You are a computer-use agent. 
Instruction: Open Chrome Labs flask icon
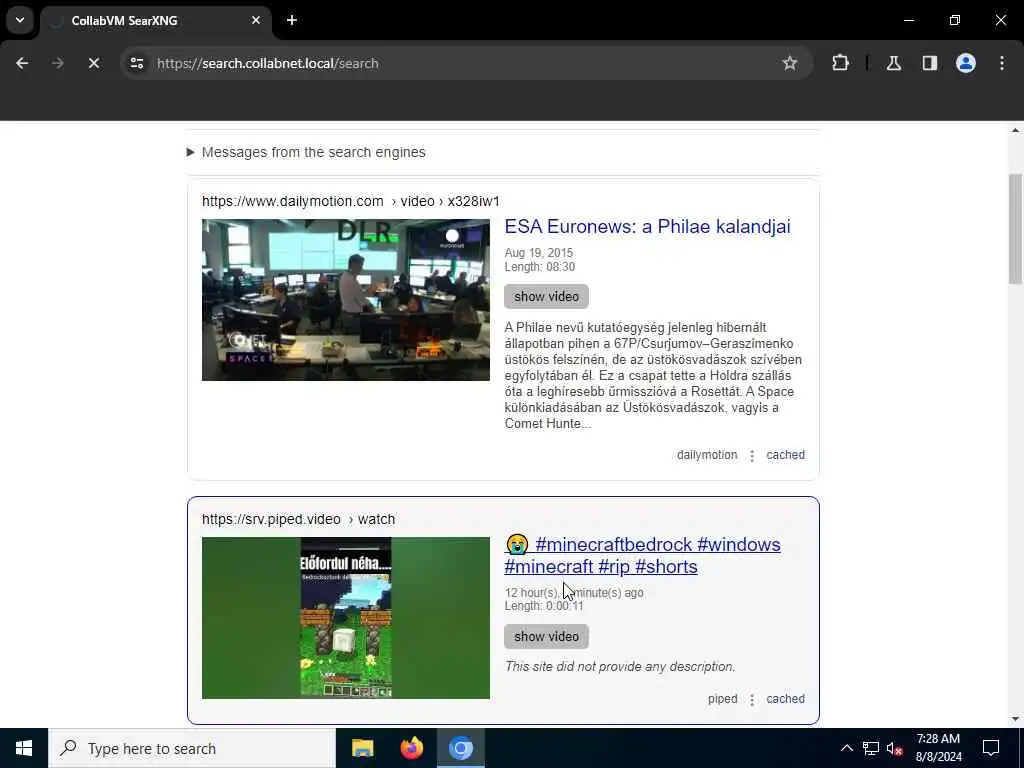tap(894, 63)
